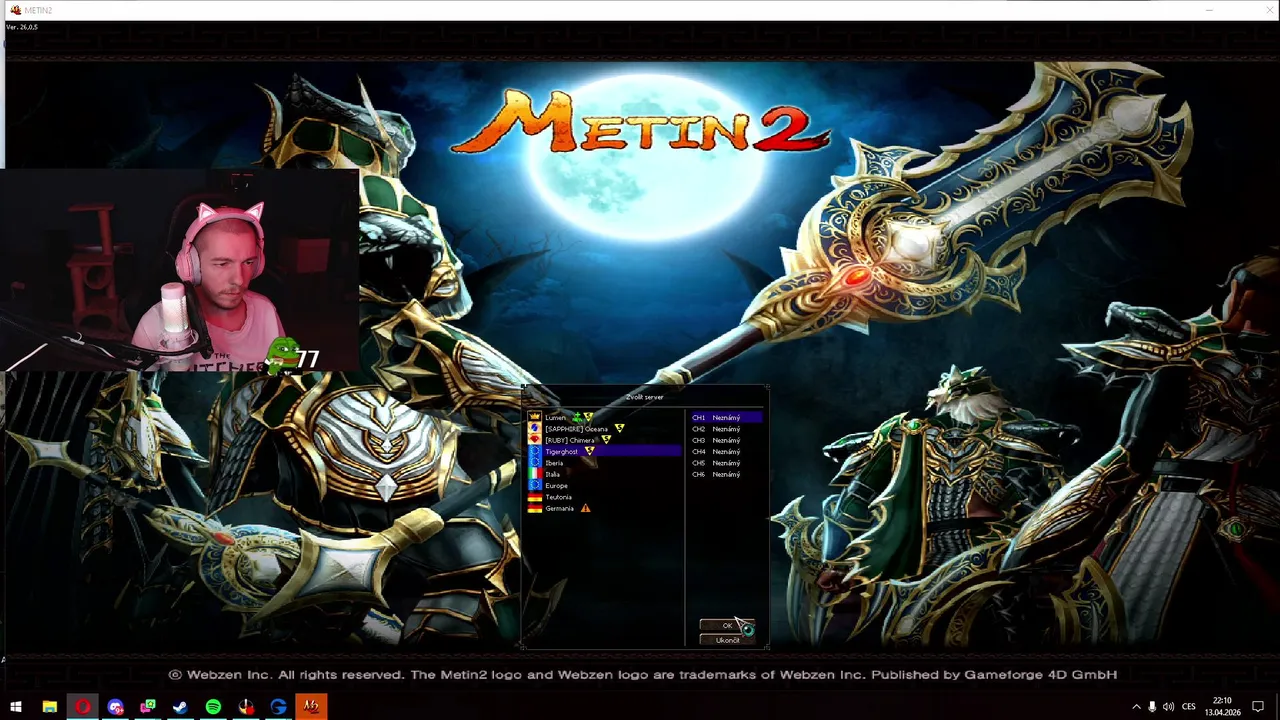
Task: Pick the [RUBY] Chimera server
Action: 605,440
